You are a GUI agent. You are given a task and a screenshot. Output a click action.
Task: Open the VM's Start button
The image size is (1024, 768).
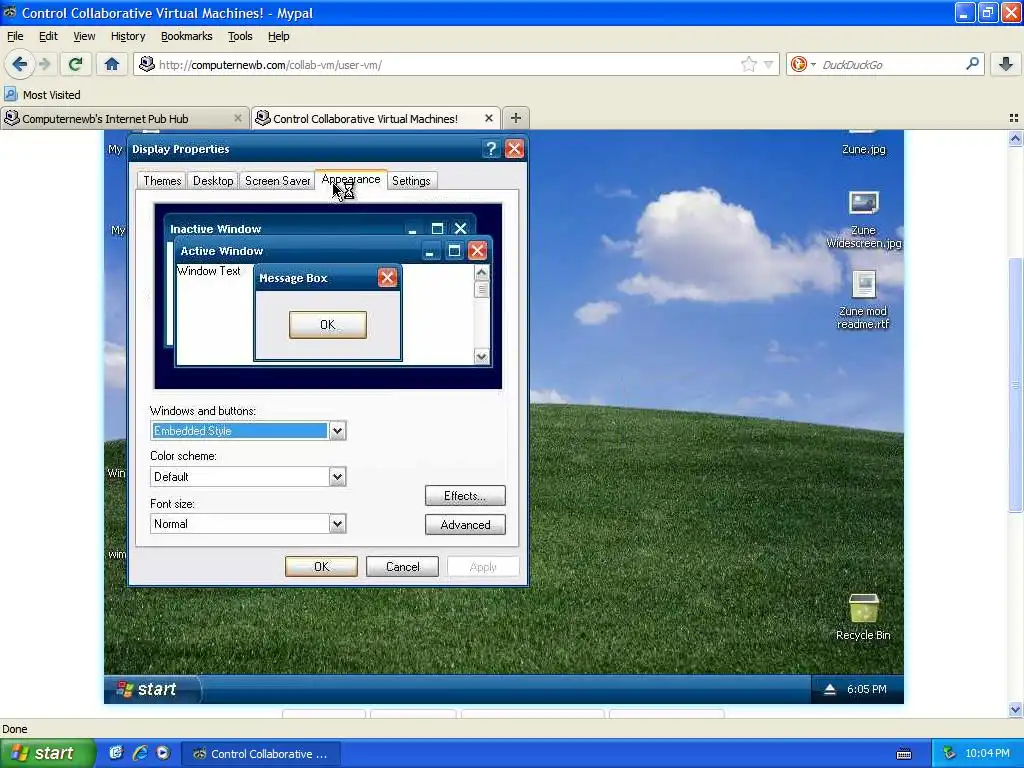pyautogui.click(x=152, y=689)
